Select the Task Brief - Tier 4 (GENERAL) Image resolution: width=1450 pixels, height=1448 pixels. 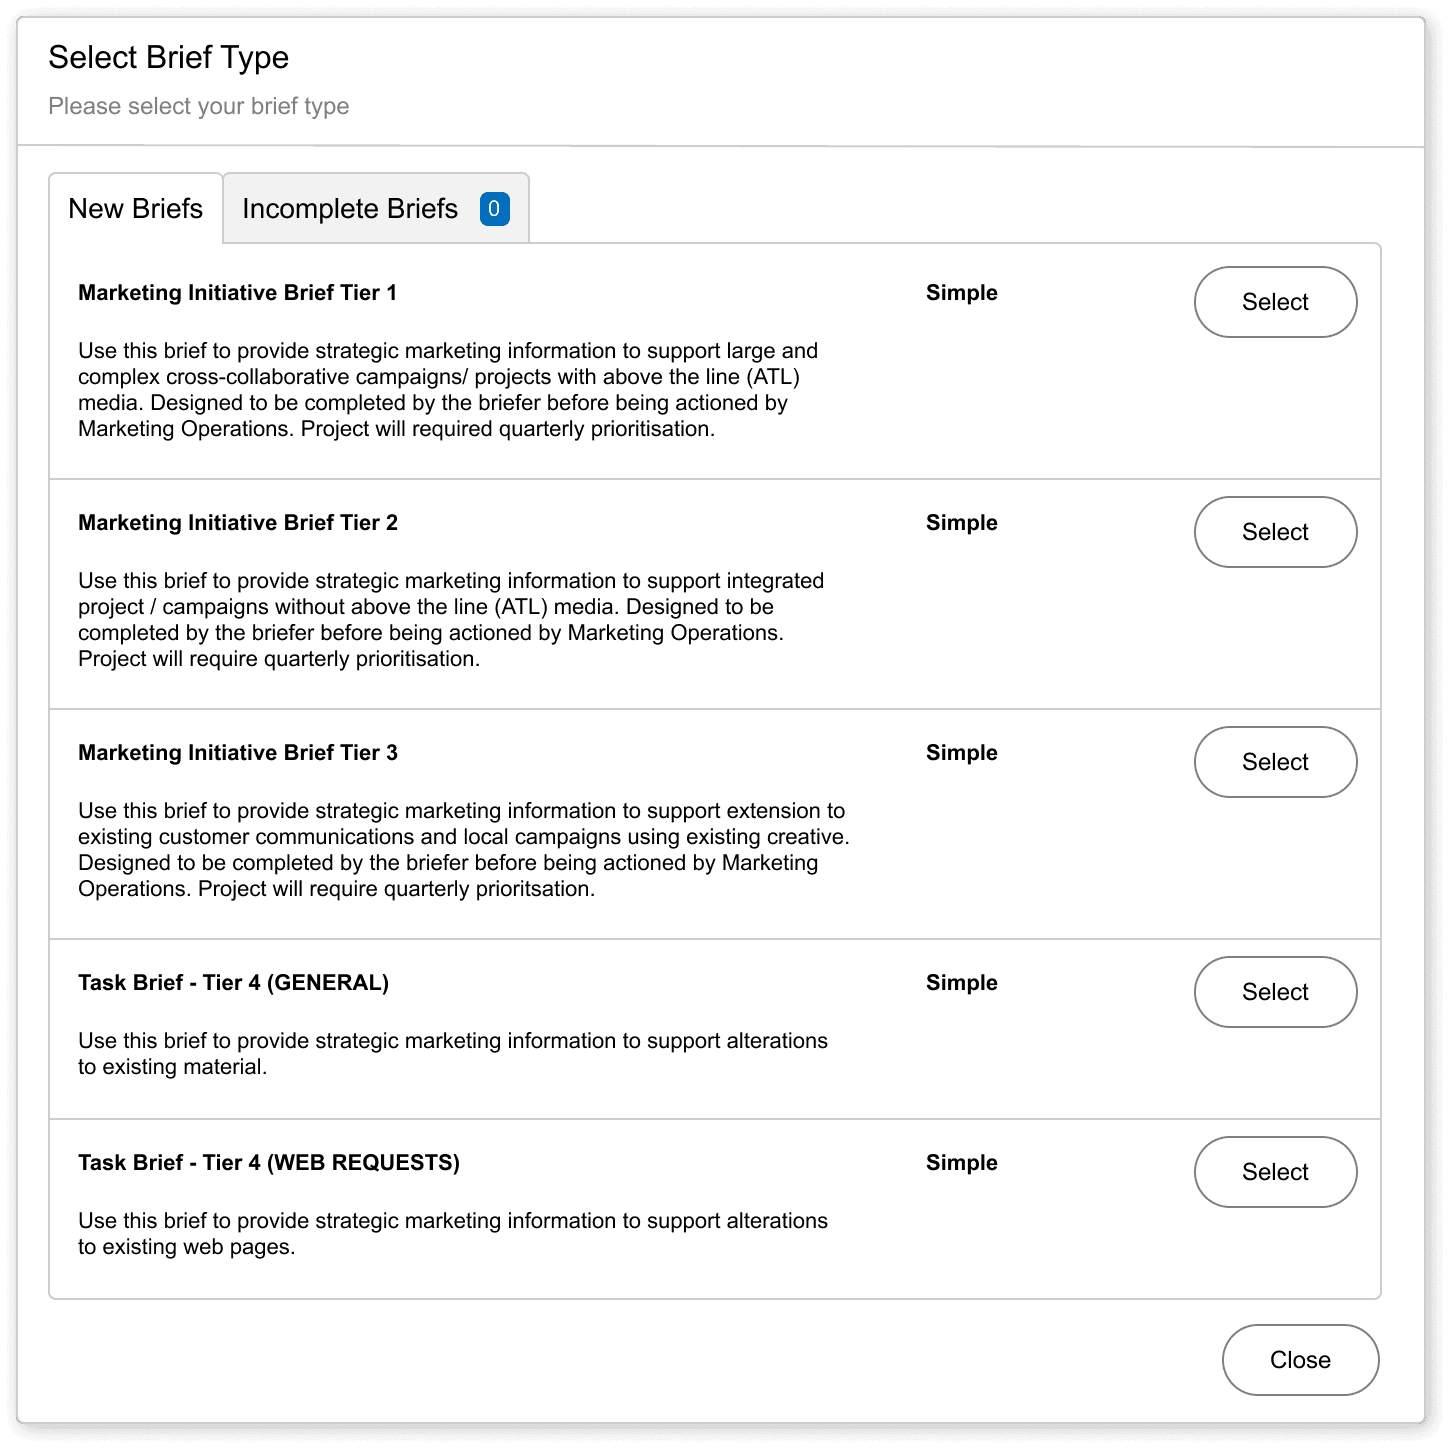click(1275, 992)
